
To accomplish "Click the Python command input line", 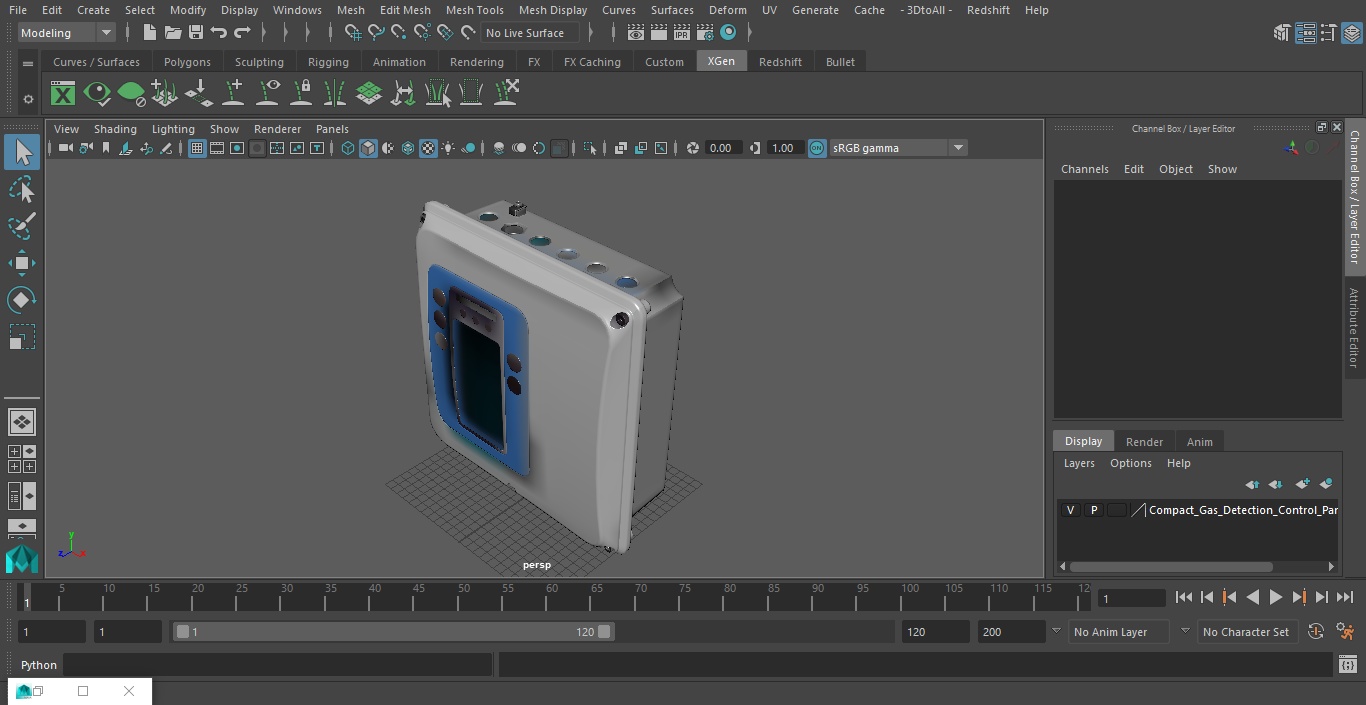I will click(x=277, y=665).
